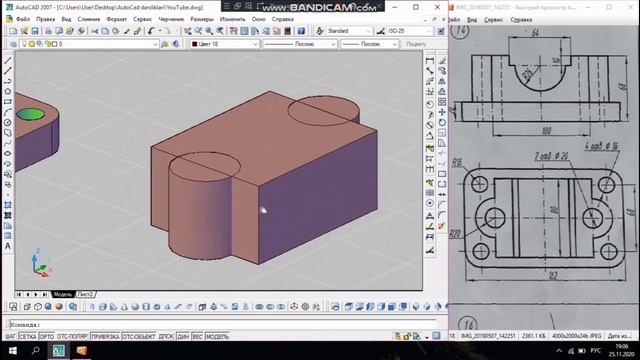Screen dimensions: 640x360
Task: Open the Сервис menu in image viewer window
Action: click(x=493, y=20)
